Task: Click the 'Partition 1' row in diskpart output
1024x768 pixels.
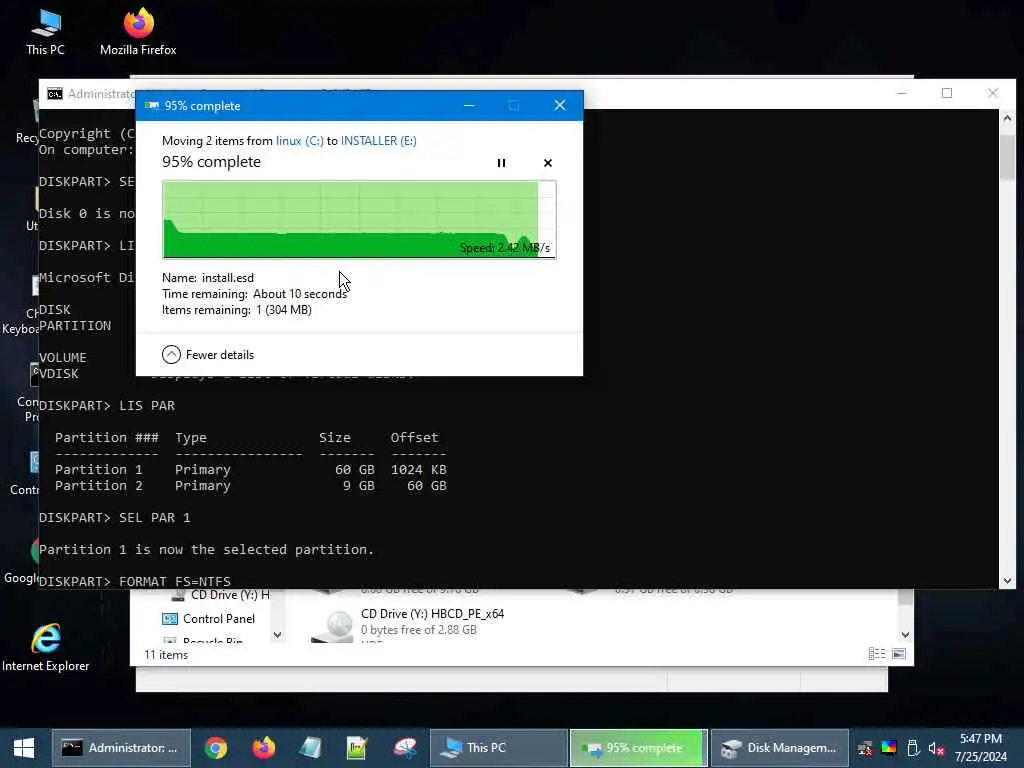Action: [x=251, y=470]
